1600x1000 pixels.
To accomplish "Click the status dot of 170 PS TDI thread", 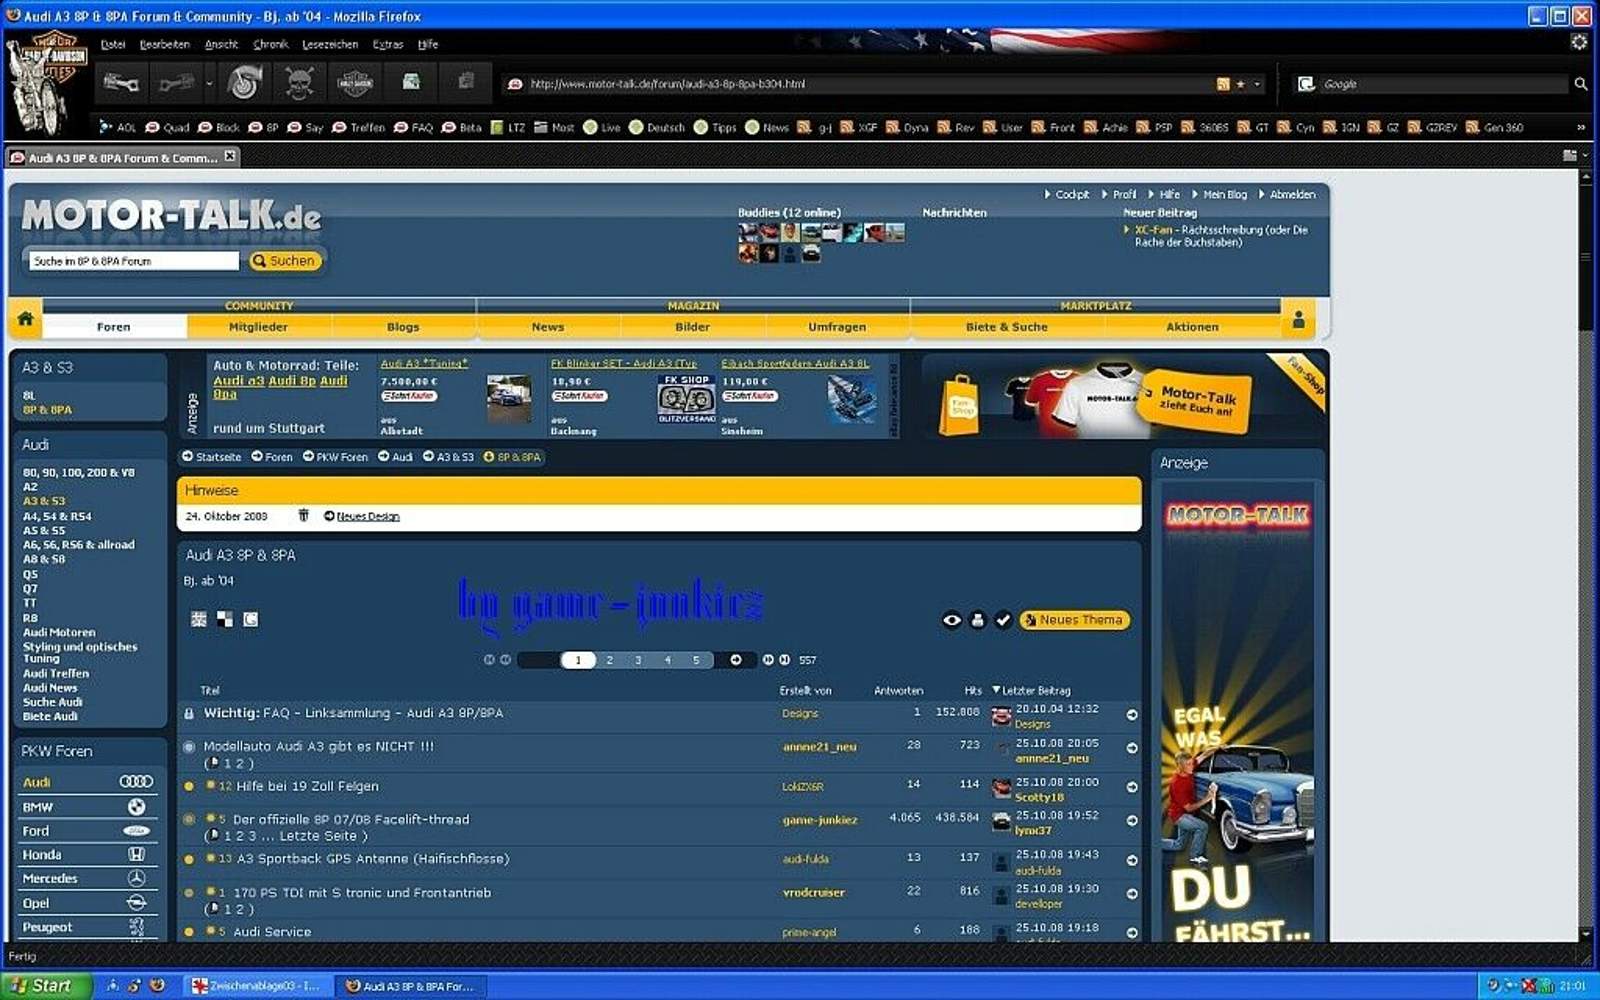I will pyautogui.click(x=189, y=893).
